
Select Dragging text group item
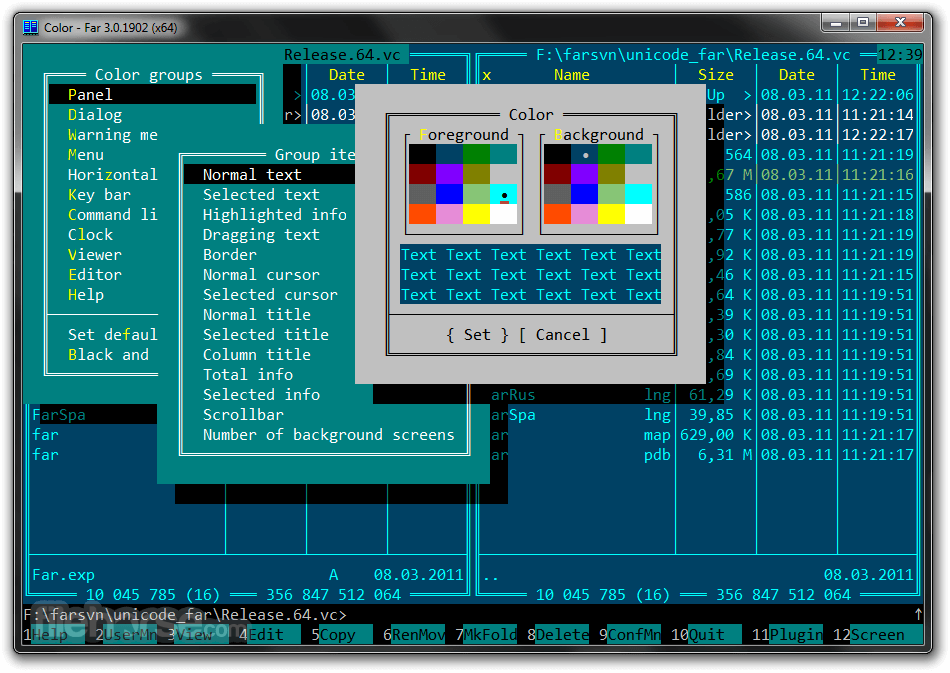[261, 234]
